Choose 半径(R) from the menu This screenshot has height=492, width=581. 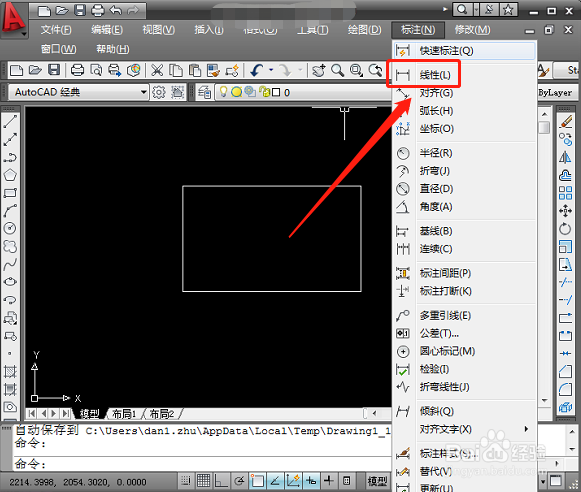tap(465, 153)
